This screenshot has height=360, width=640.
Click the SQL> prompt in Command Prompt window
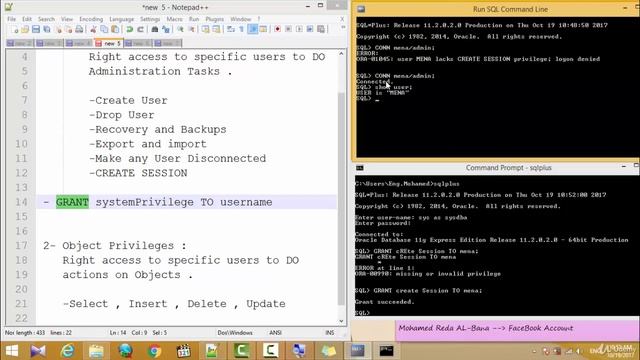click(x=362, y=313)
